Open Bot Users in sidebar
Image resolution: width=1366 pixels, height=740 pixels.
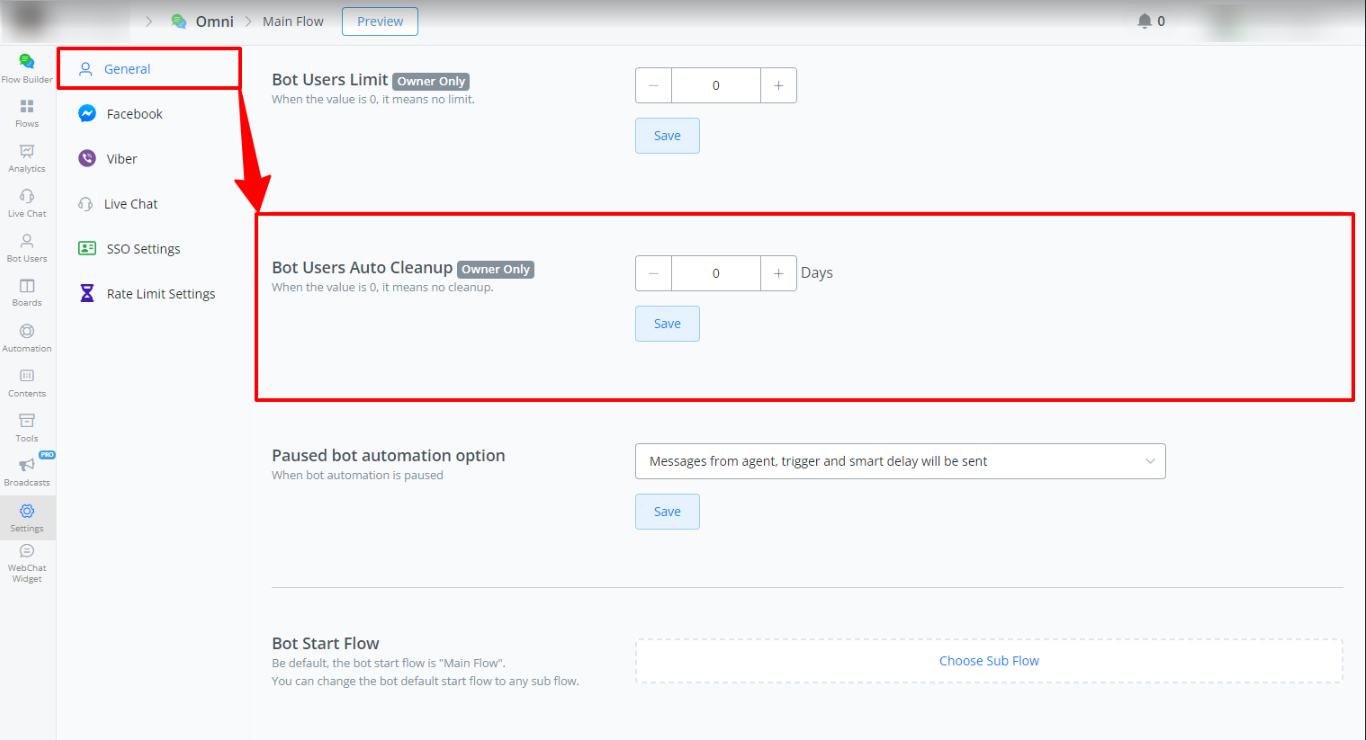click(x=27, y=247)
